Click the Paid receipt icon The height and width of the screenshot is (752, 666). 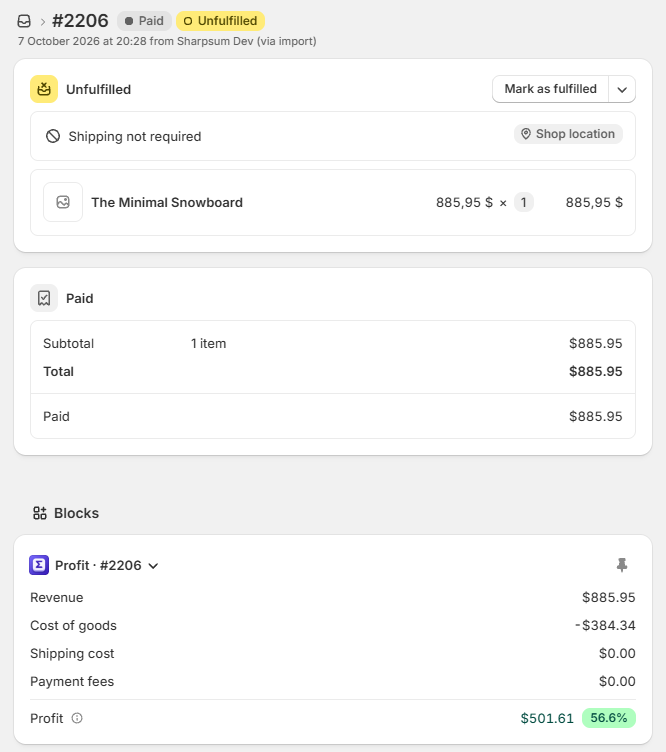[44, 298]
